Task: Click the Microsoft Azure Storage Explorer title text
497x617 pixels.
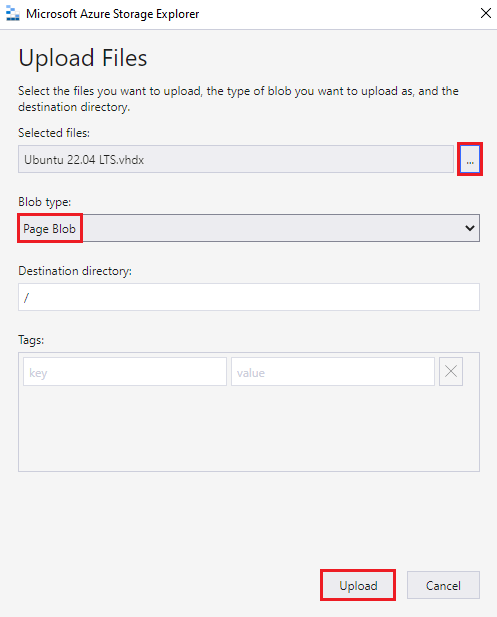Action: [x=113, y=14]
